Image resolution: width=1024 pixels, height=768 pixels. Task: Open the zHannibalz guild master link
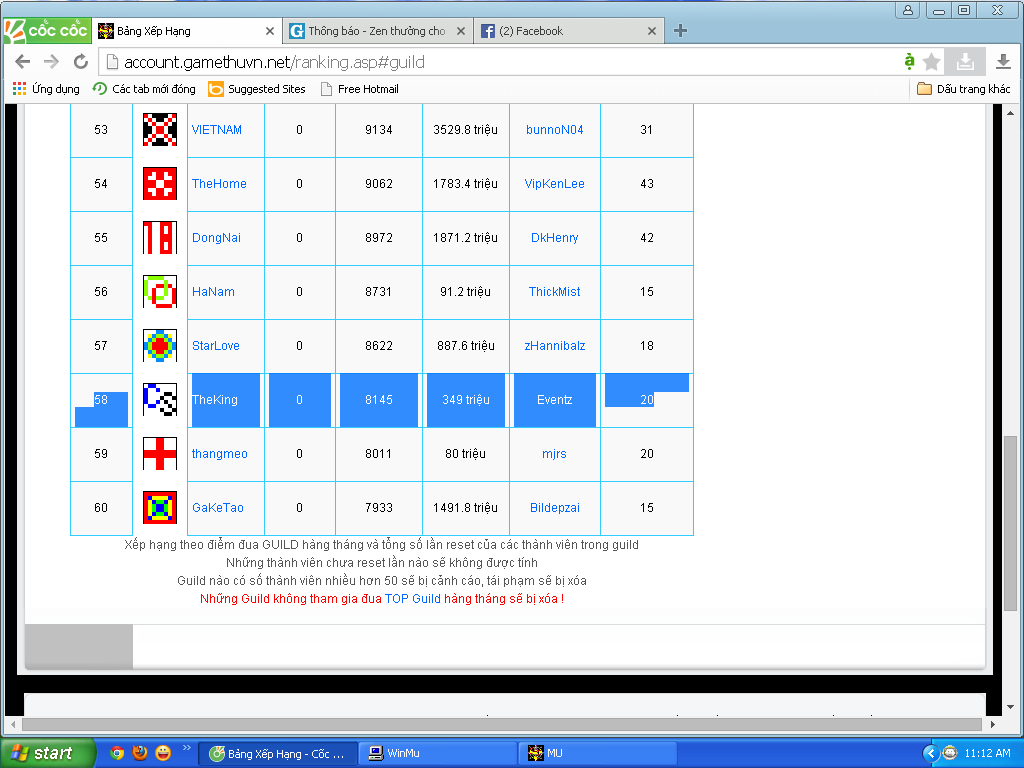(555, 346)
